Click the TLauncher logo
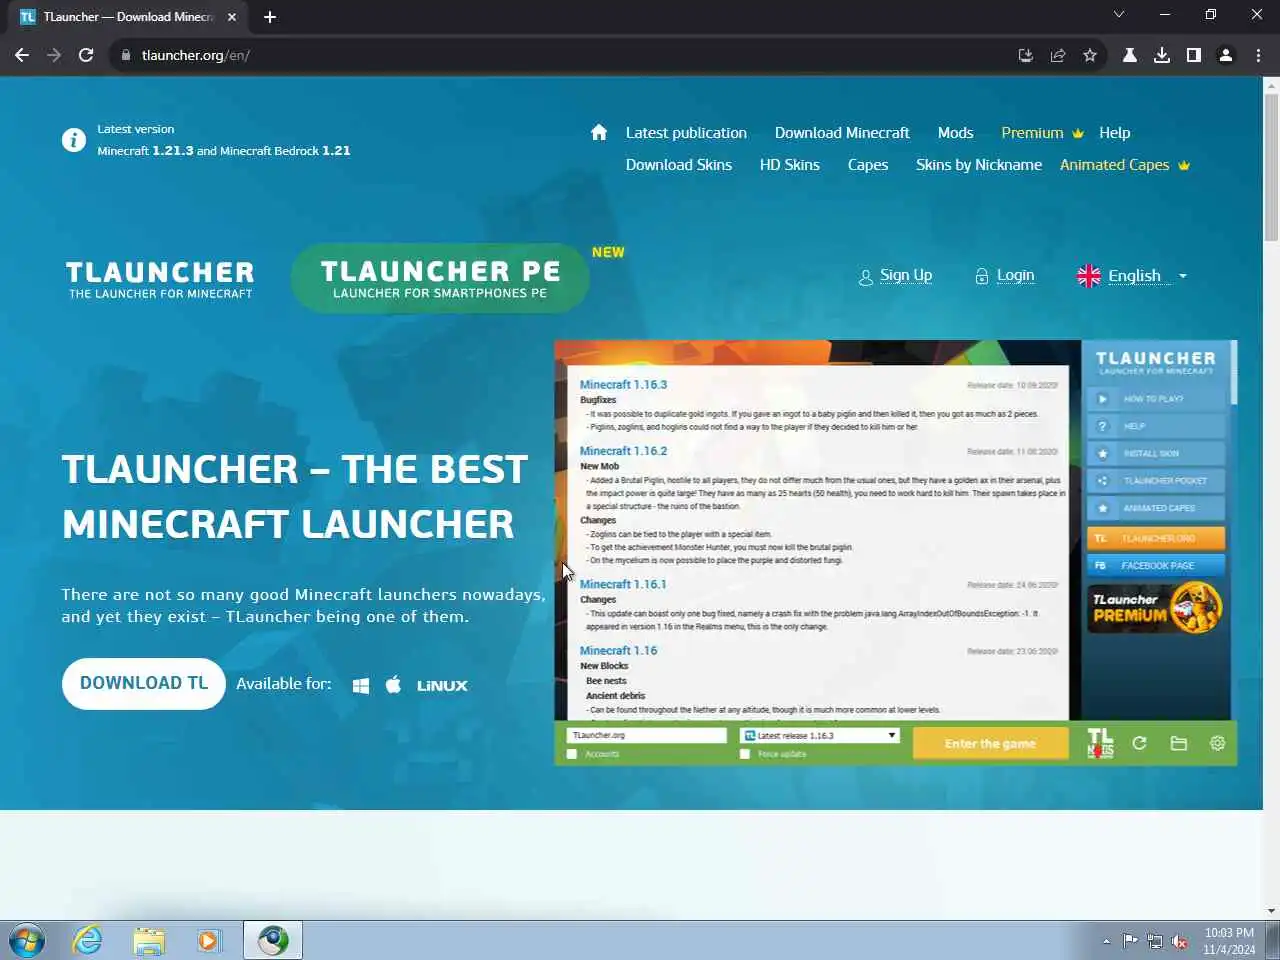Screen dimensions: 1280x960 160,279
